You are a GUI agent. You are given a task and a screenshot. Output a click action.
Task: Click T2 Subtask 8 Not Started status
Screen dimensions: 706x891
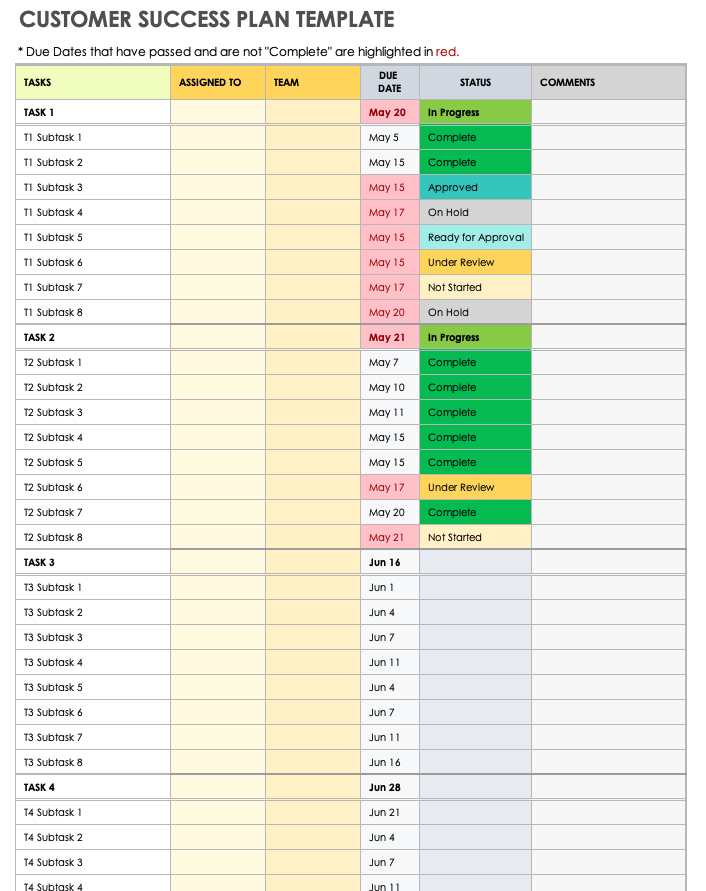tap(475, 538)
